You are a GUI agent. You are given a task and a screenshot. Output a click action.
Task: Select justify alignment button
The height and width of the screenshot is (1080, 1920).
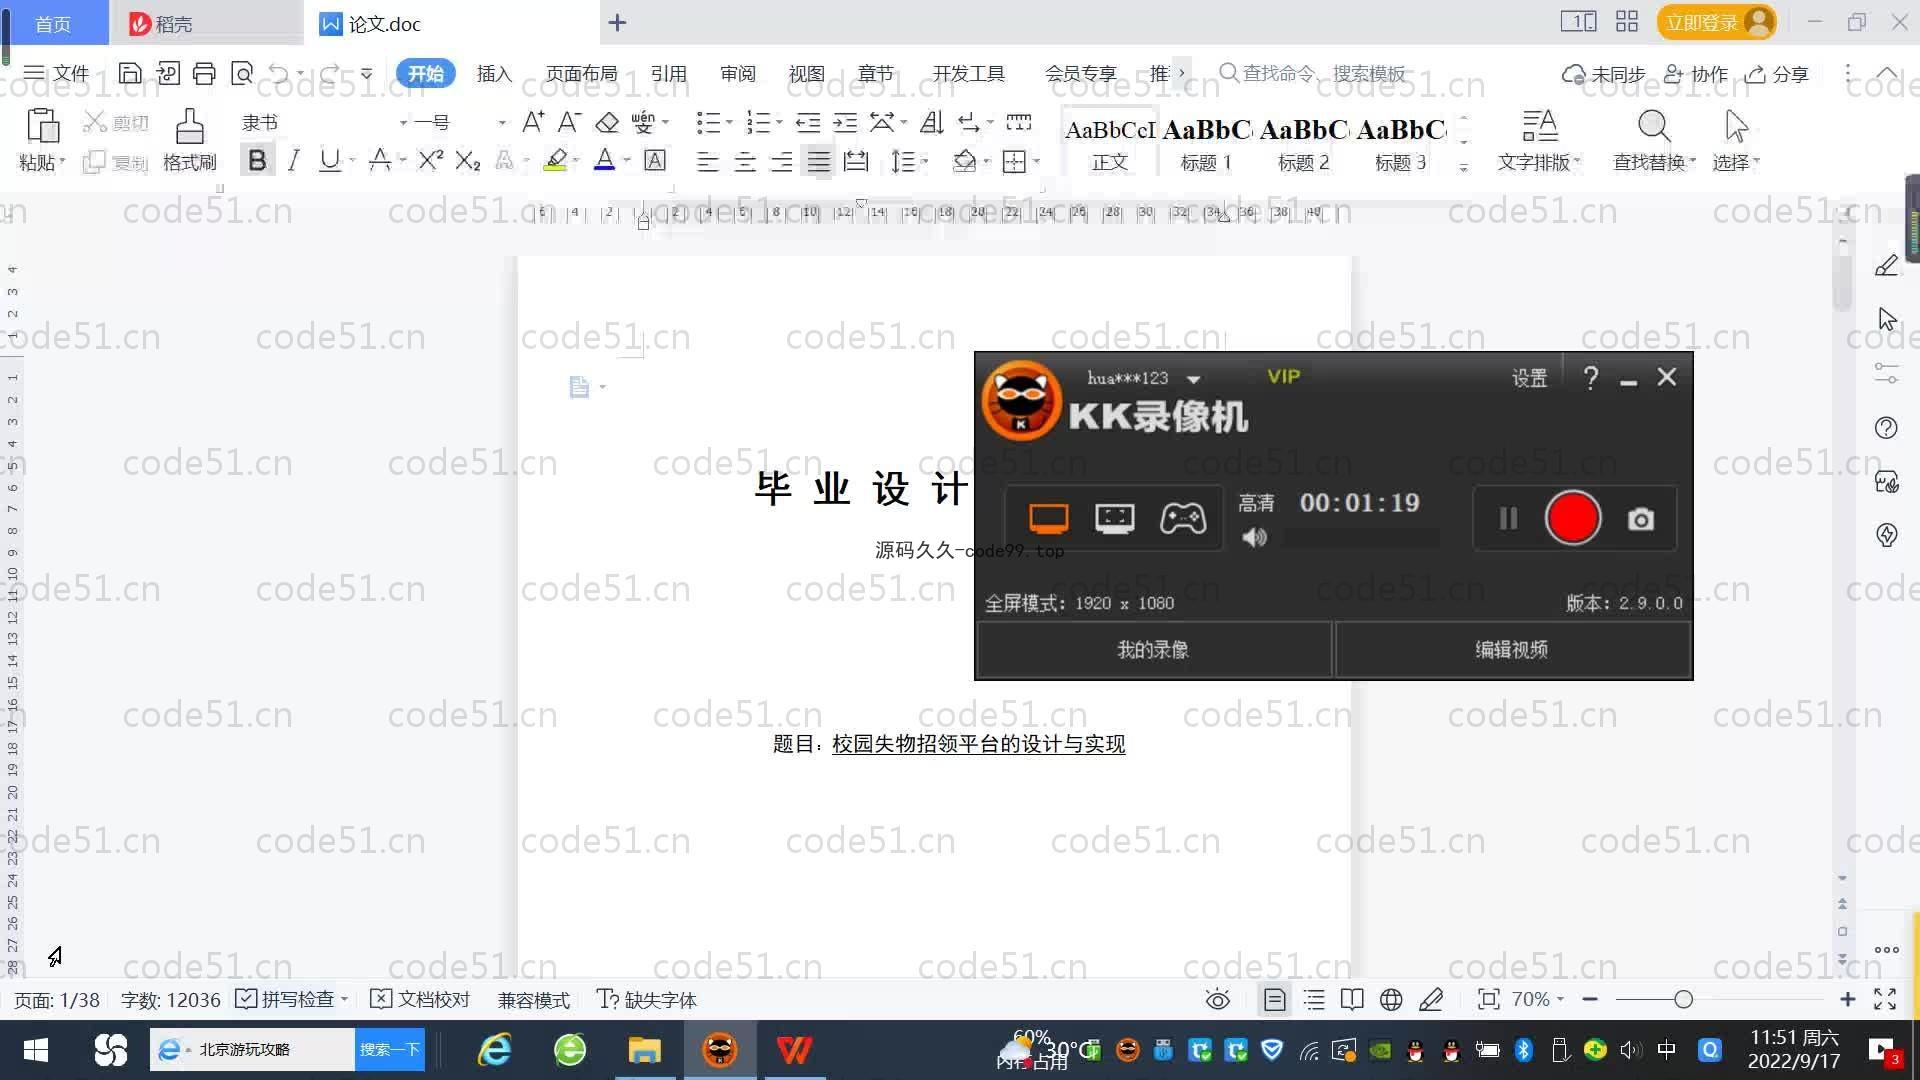coord(819,161)
